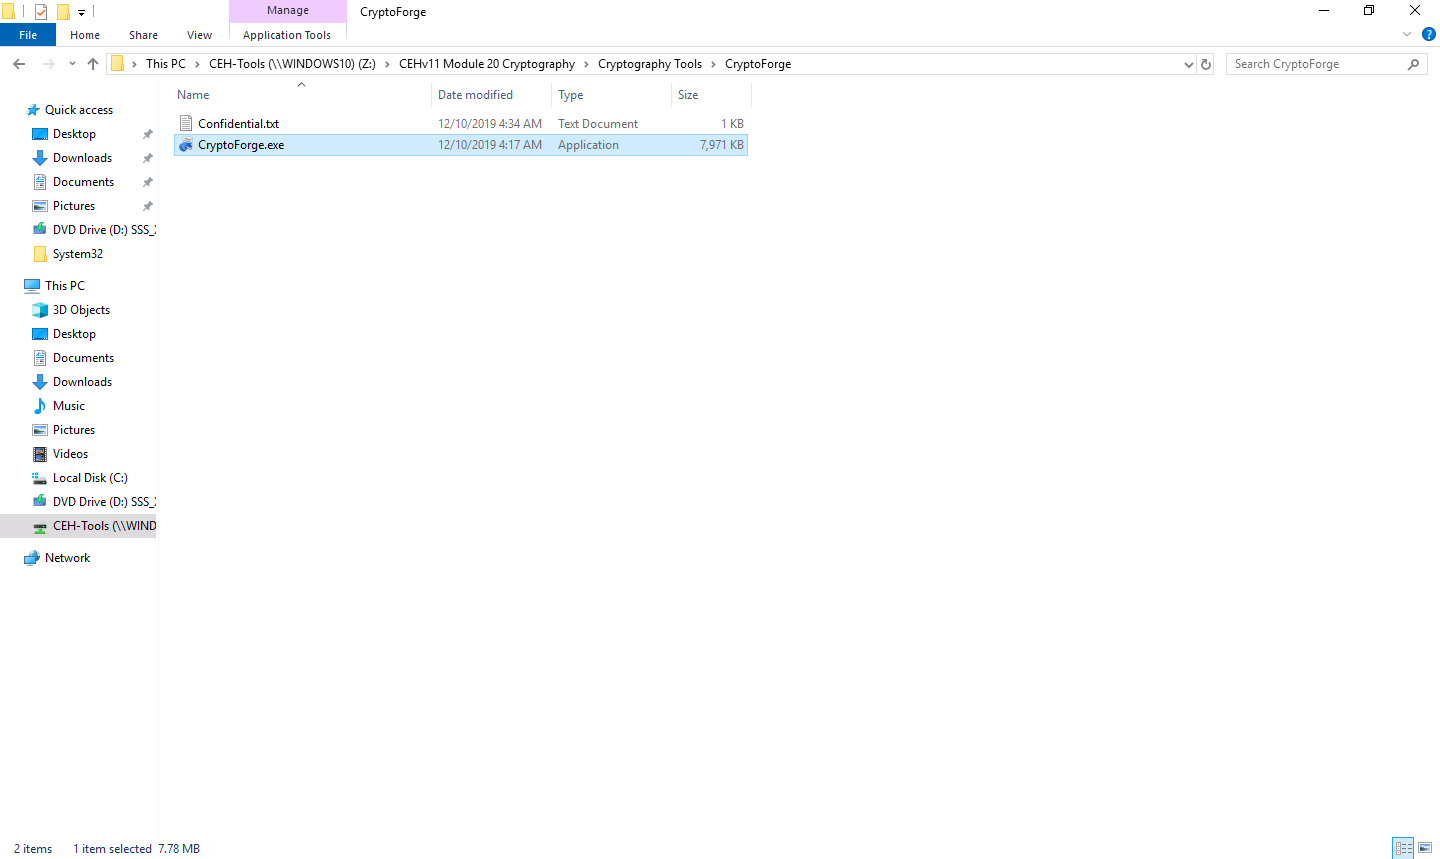Sort files by Date modified column
Screen dimensions: 1440x859
click(x=475, y=95)
